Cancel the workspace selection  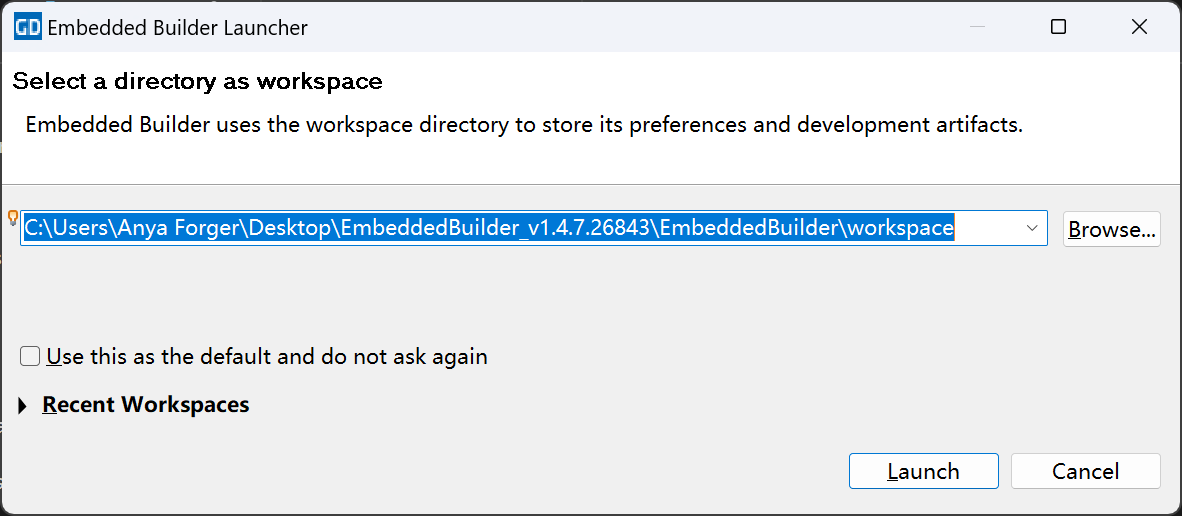click(1085, 471)
